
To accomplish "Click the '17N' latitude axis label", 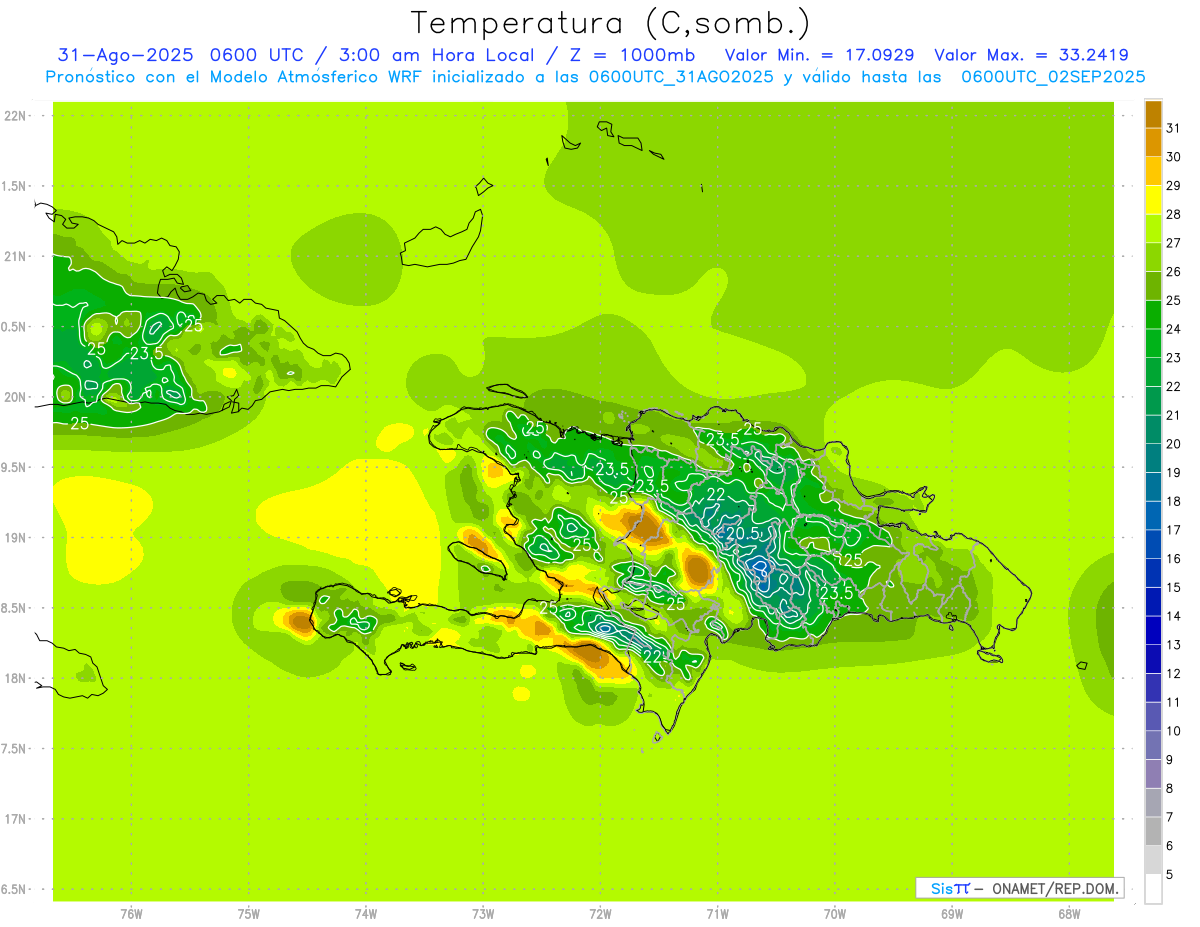I will (15, 819).
